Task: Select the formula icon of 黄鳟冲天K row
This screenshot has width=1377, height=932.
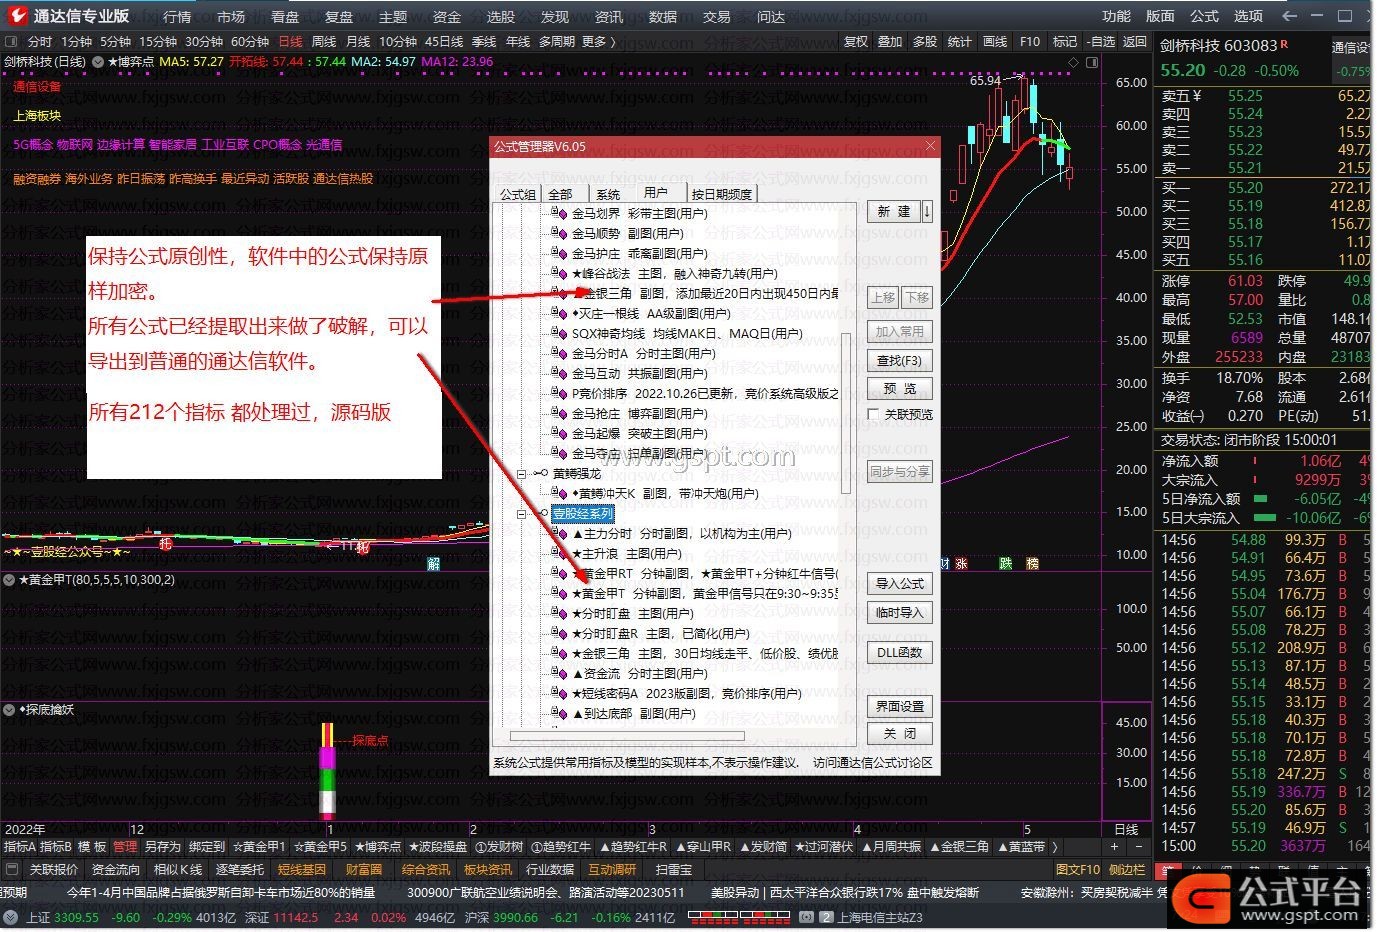Action: pyautogui.click(x=559, y=493)
